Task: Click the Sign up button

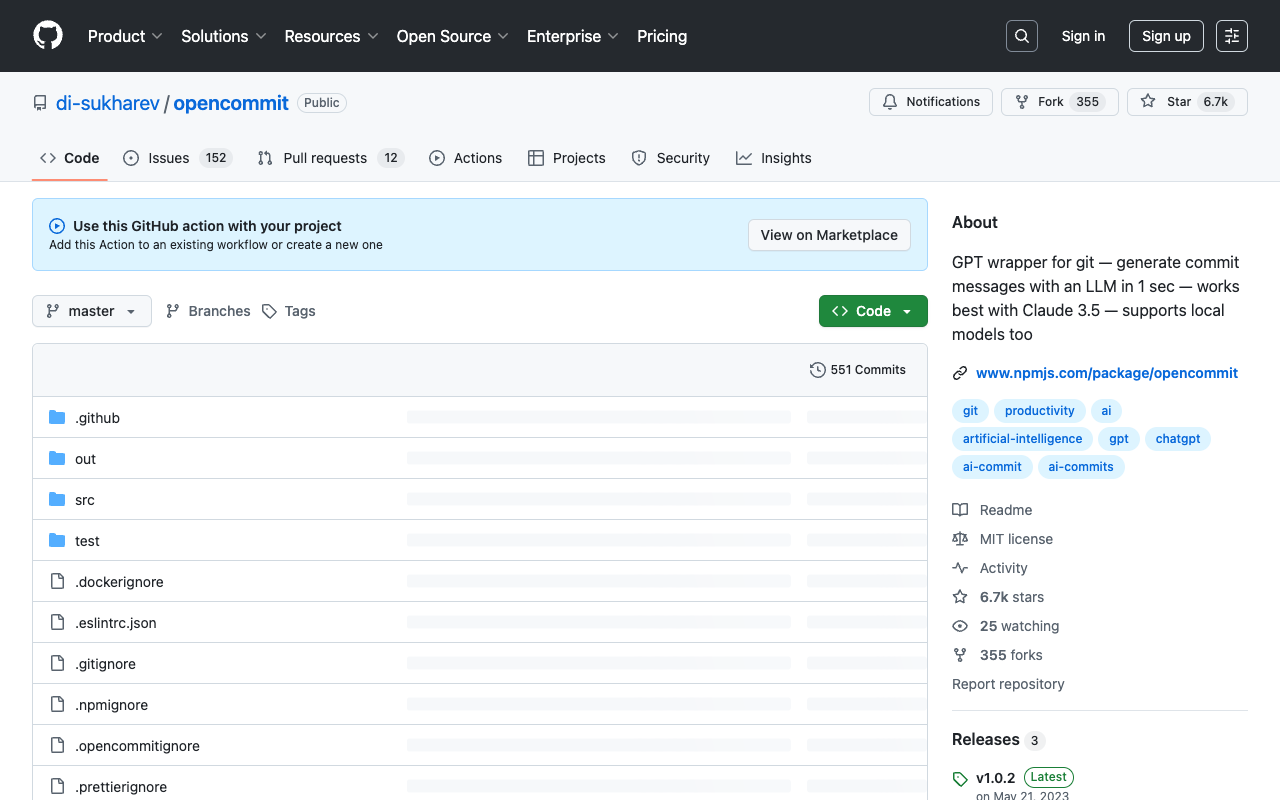Action: click(1166, 36)
